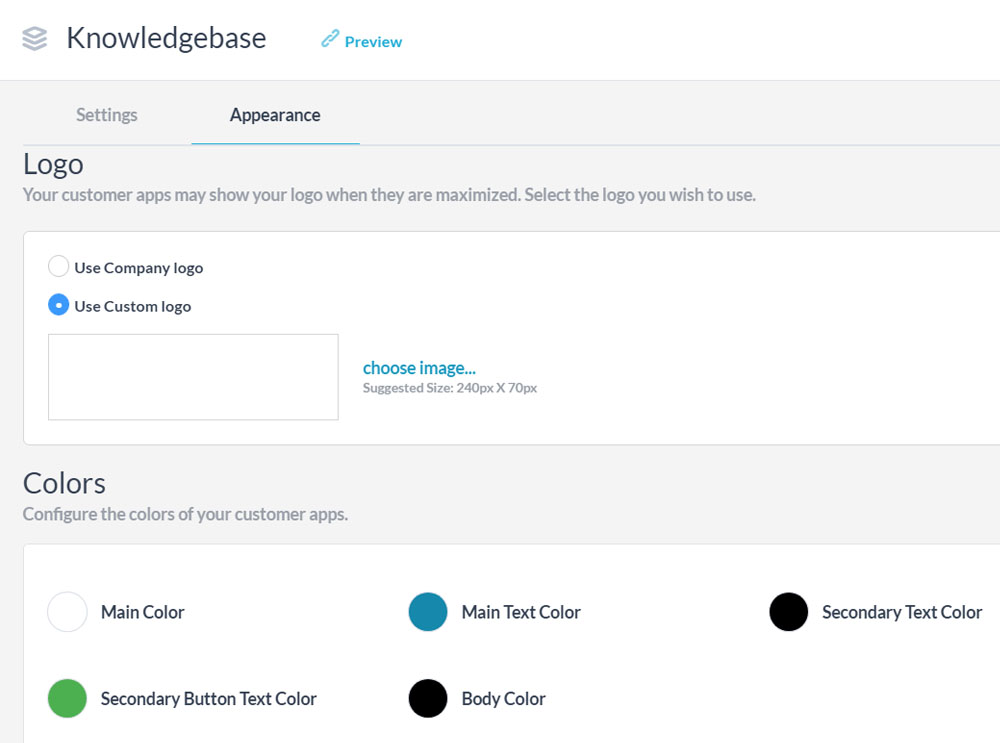This screenshot has height=743, width=1000.
Task: Open the white Main Color swatch
Action: (x=68, y=612)
